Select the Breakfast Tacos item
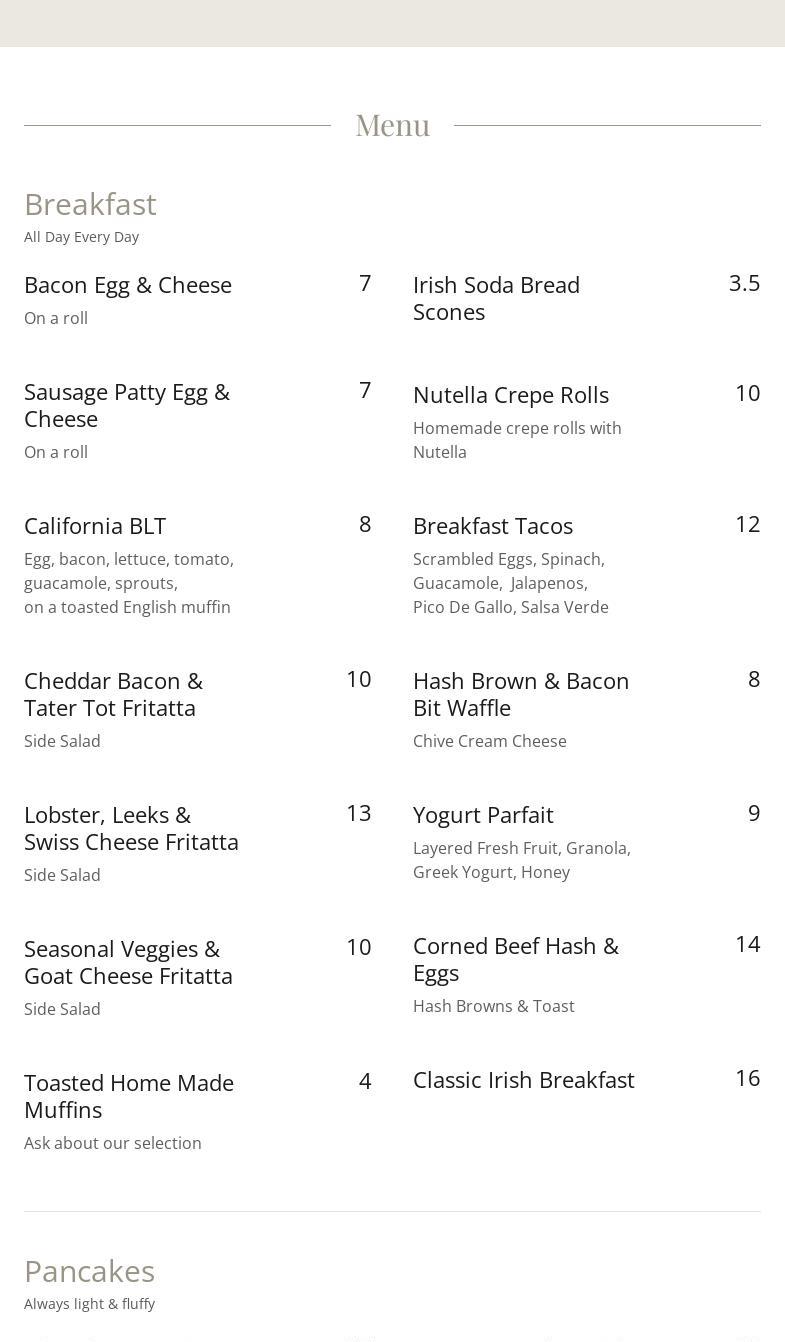This screenshot has width=785, height=1342. pyautogui.click(x=493, y=526)
